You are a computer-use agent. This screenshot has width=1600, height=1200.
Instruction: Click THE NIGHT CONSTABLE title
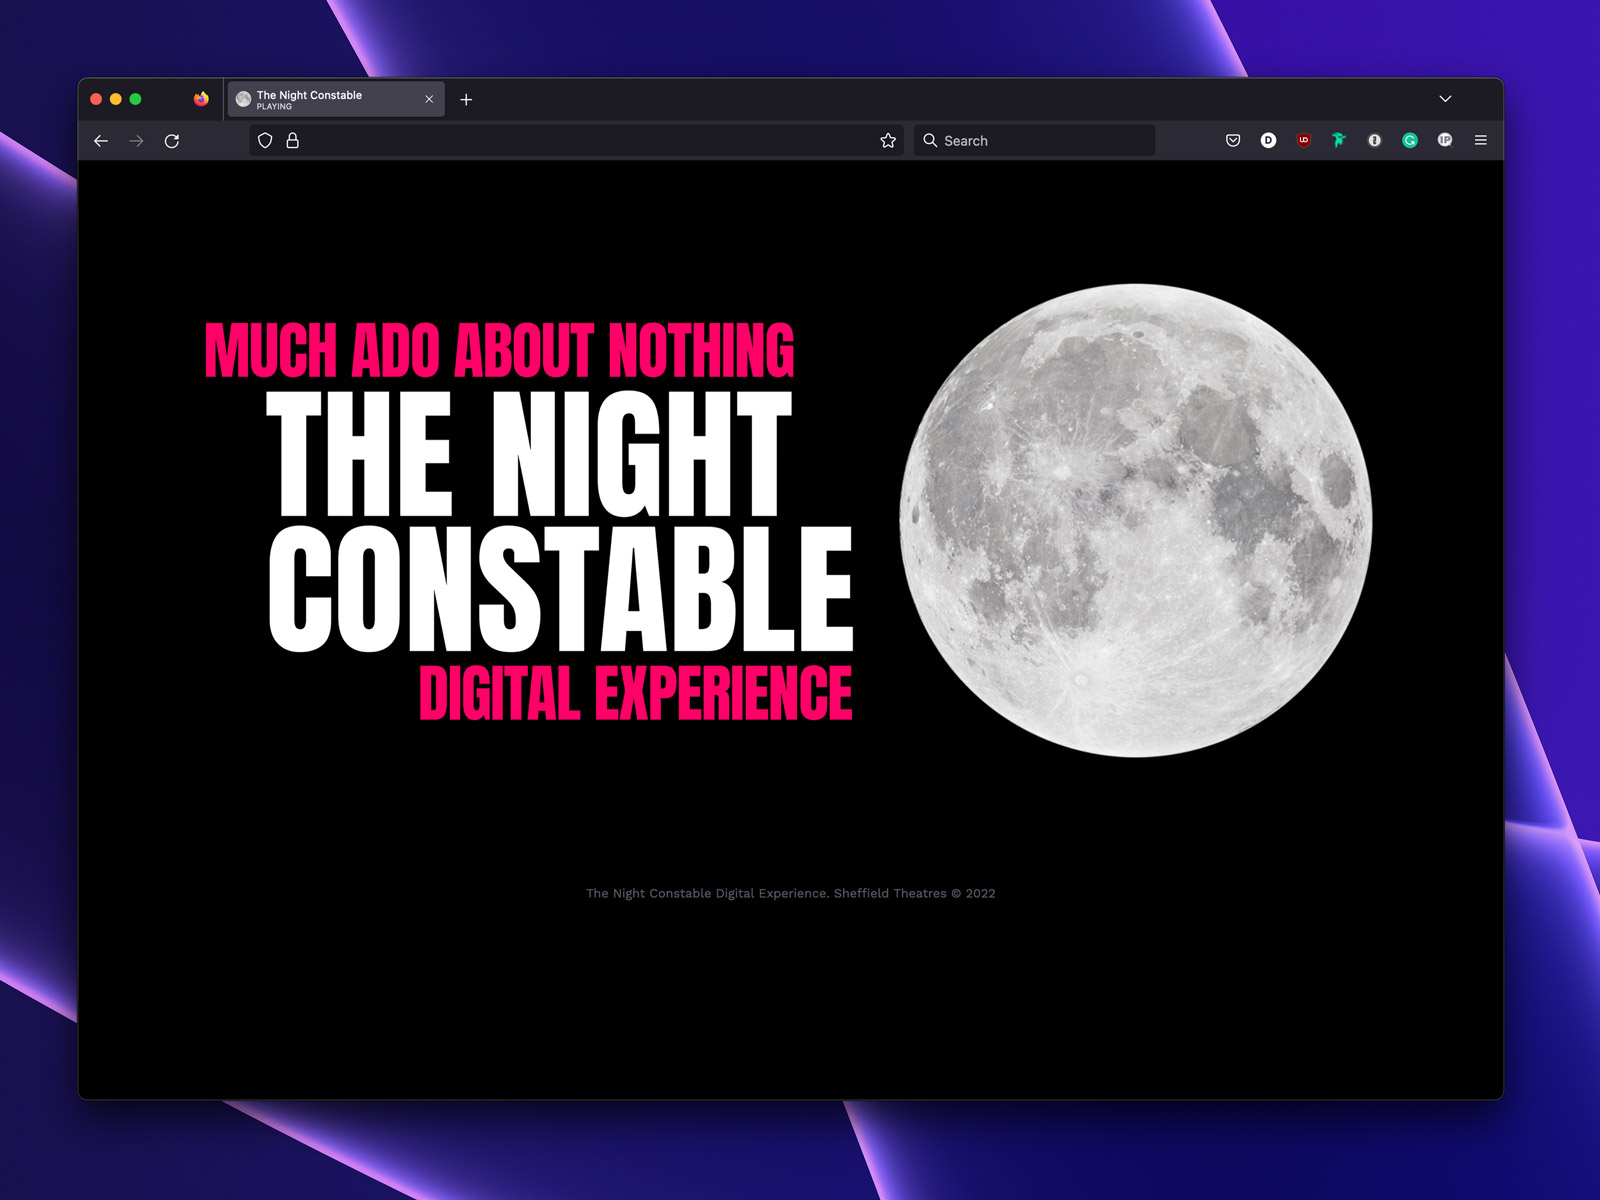coord(560,521)
